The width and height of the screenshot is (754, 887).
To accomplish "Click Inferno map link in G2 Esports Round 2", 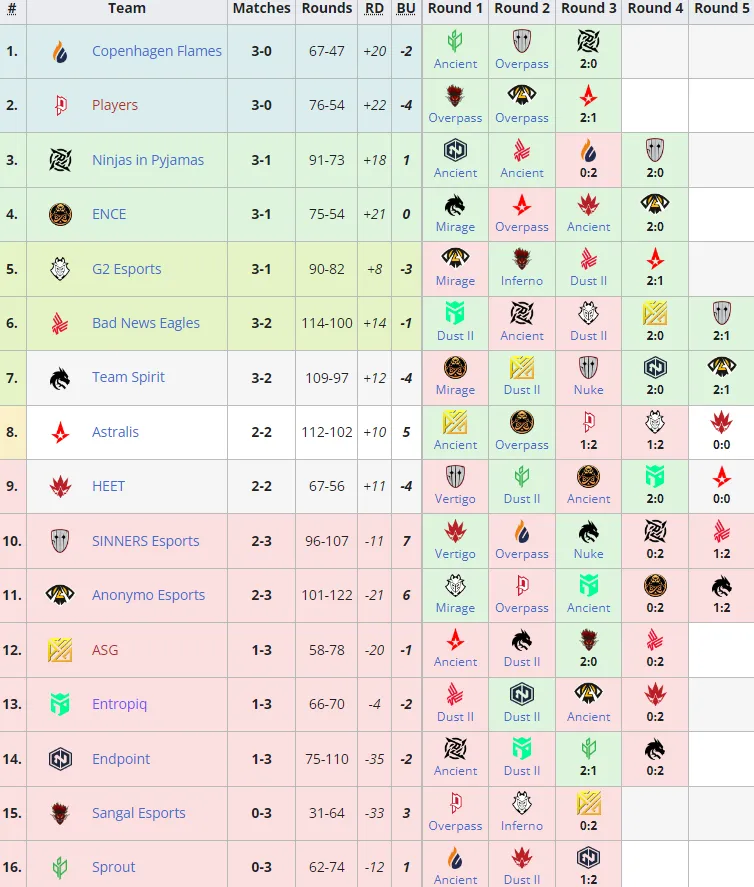I will pos(522,281).
